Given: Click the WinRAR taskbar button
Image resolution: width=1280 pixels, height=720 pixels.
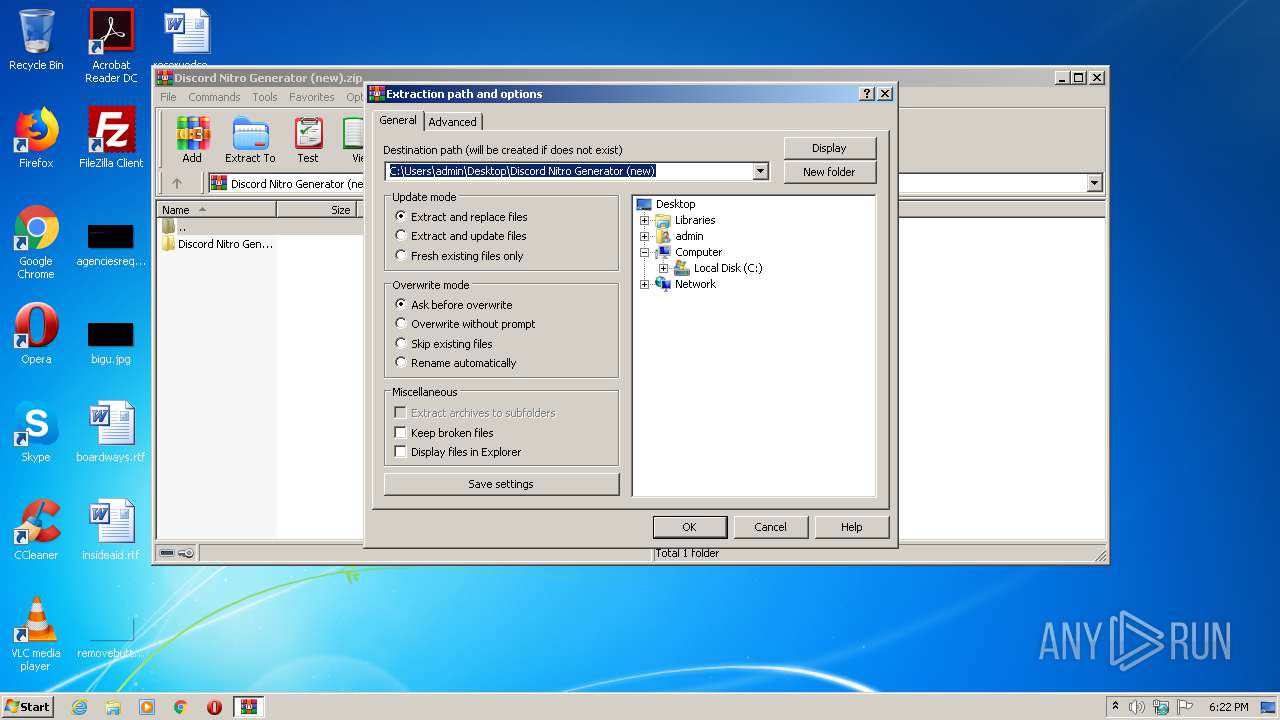Looking at the screenshot, I should pyautogui.click(x=248, y=707).
